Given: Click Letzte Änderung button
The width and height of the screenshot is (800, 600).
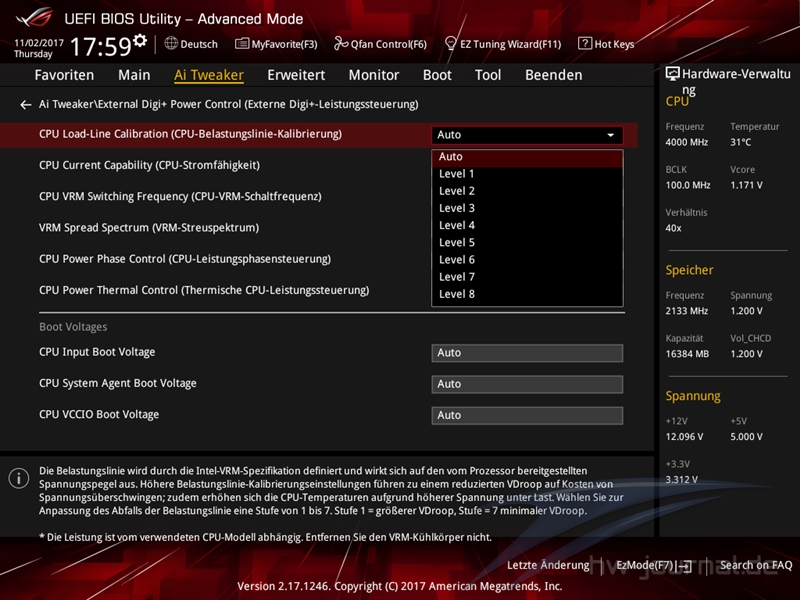Looking at the screenshot, I should (548, 565).
